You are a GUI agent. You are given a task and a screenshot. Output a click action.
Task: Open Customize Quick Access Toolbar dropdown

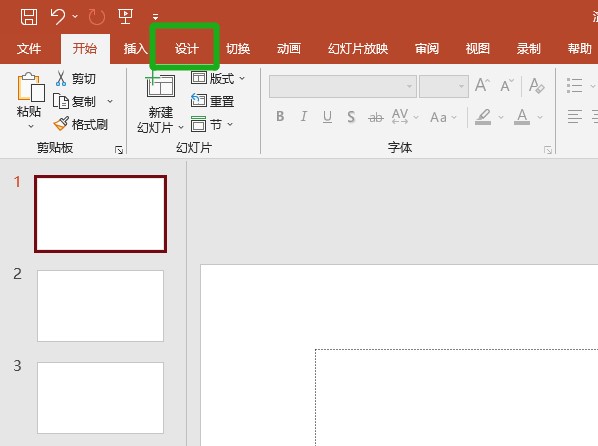[x=155, y=17]
